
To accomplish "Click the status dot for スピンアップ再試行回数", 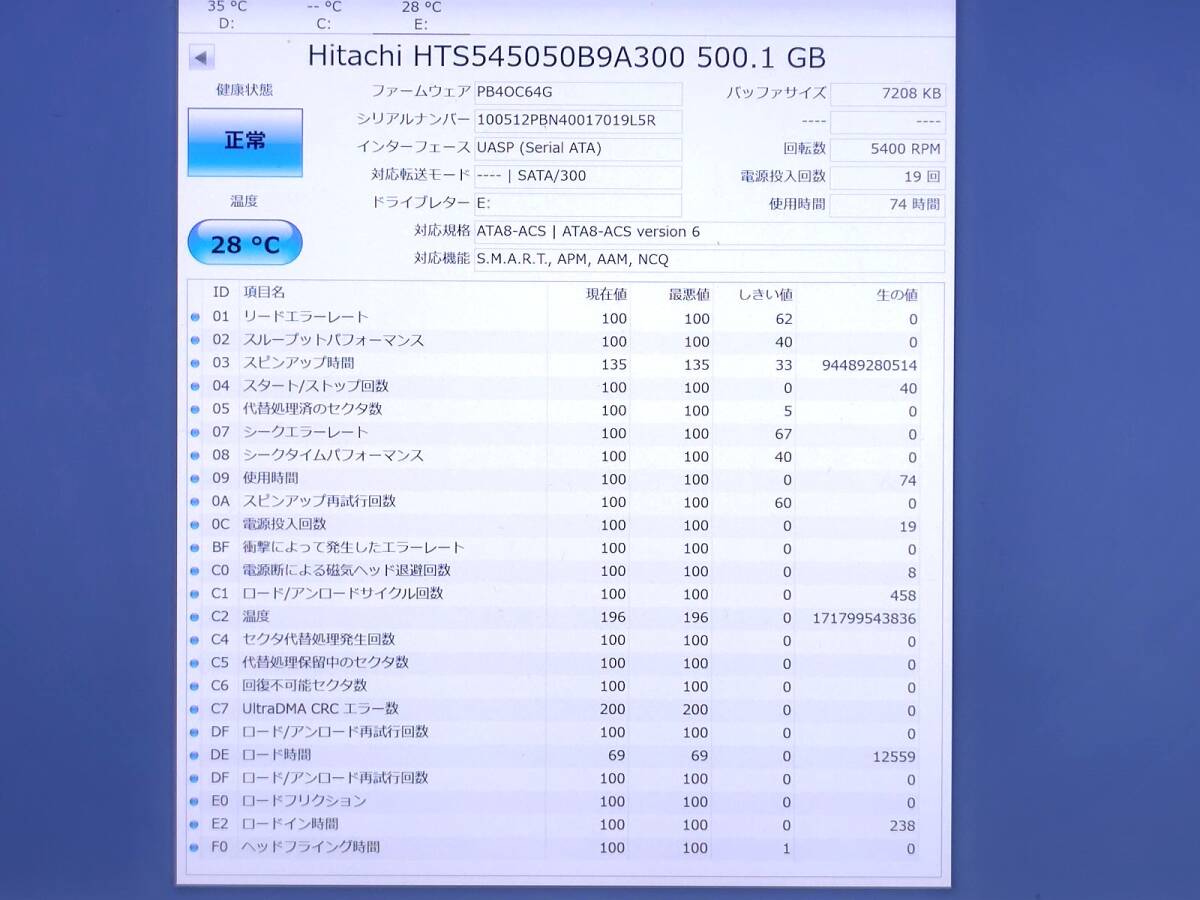I will [x=195, y=502].
